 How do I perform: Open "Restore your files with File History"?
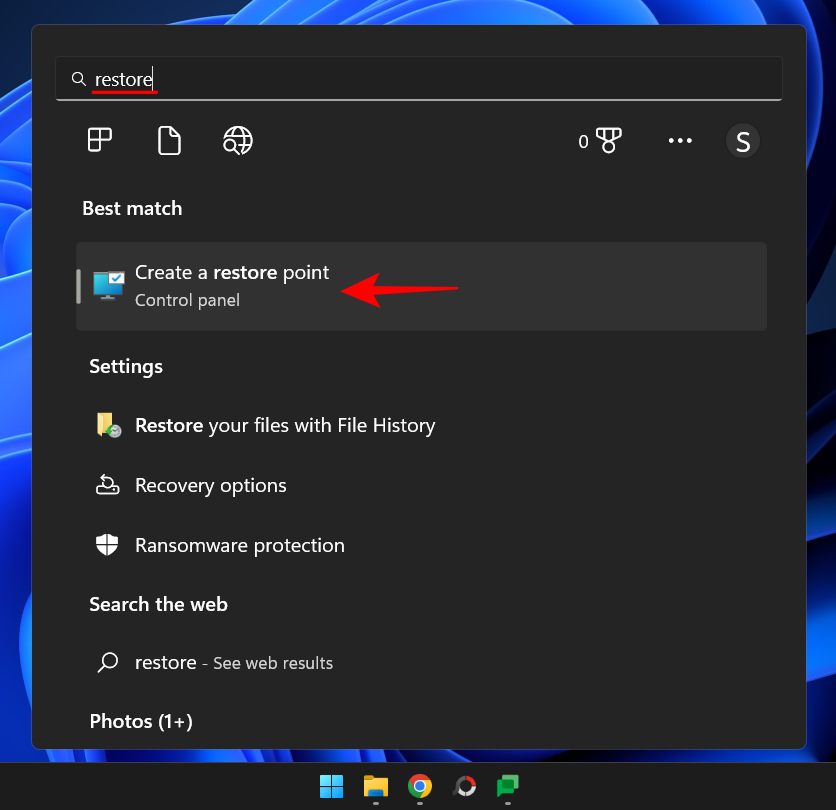click(285, 425)
